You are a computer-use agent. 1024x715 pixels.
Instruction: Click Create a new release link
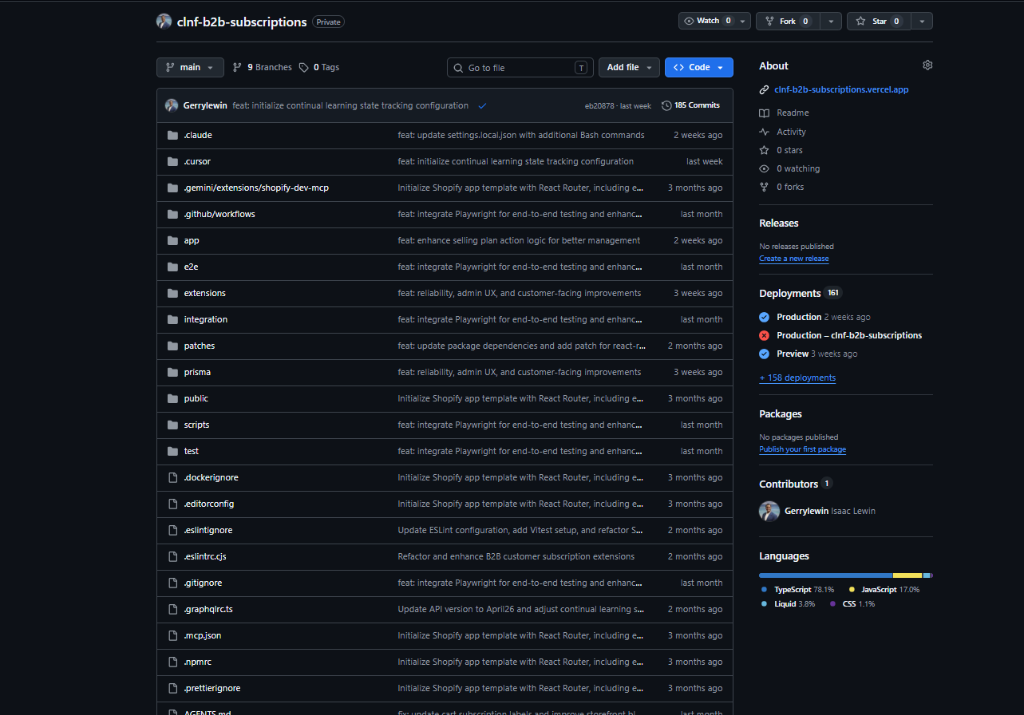[793, 259]
